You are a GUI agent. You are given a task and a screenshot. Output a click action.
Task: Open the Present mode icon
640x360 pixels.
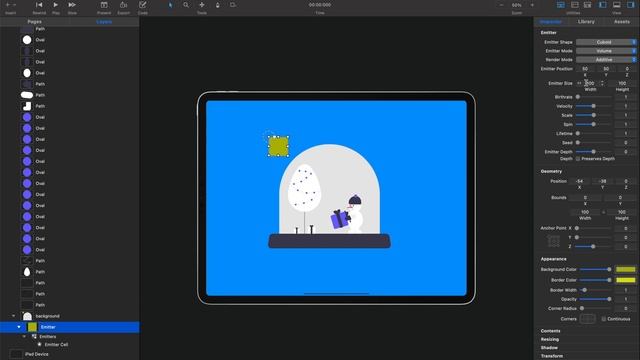(x=104, y=5)
